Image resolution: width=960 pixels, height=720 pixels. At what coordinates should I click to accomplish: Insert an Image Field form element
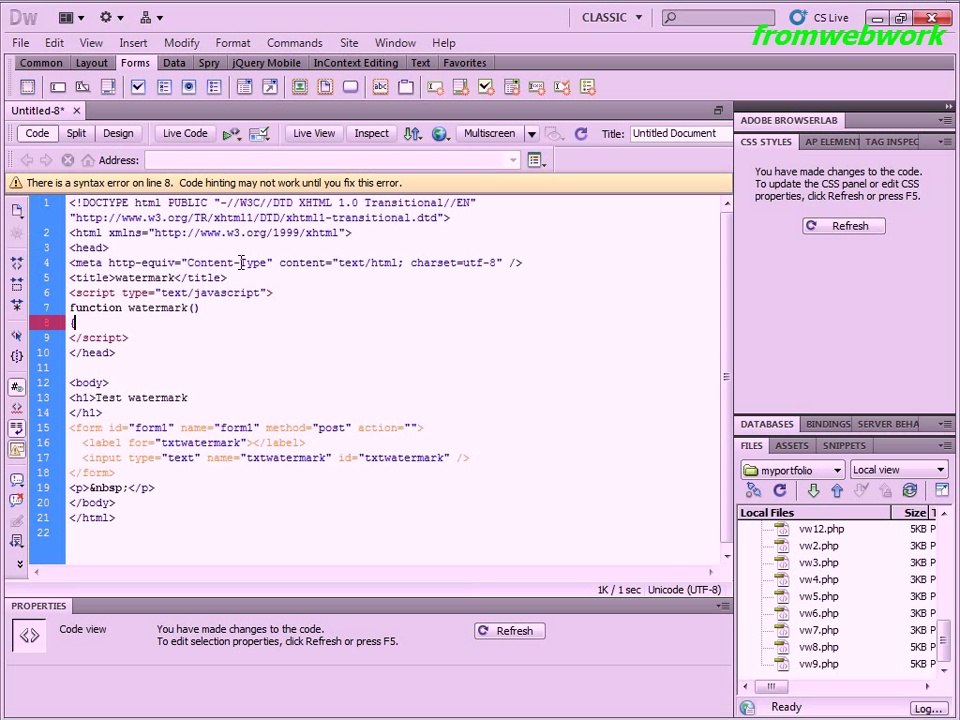pos(300,87)
